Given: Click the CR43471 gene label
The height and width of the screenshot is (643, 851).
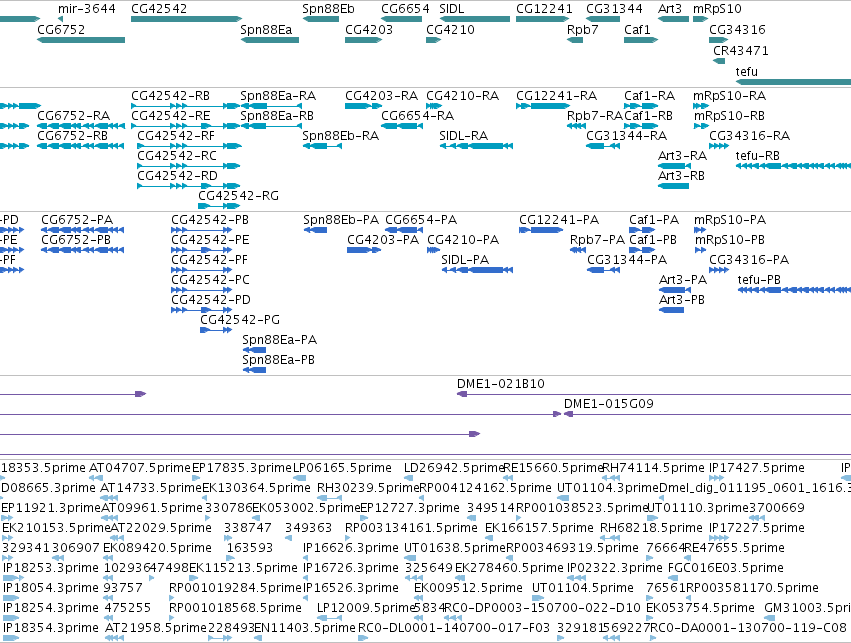Looking at the screenshot, I should tap(741, 50).
